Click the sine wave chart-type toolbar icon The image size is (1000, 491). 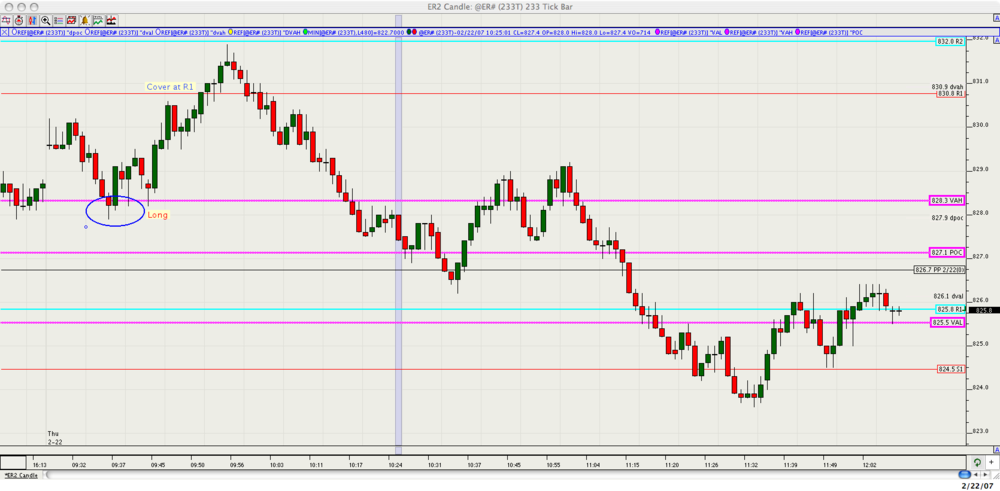[6, 20]
